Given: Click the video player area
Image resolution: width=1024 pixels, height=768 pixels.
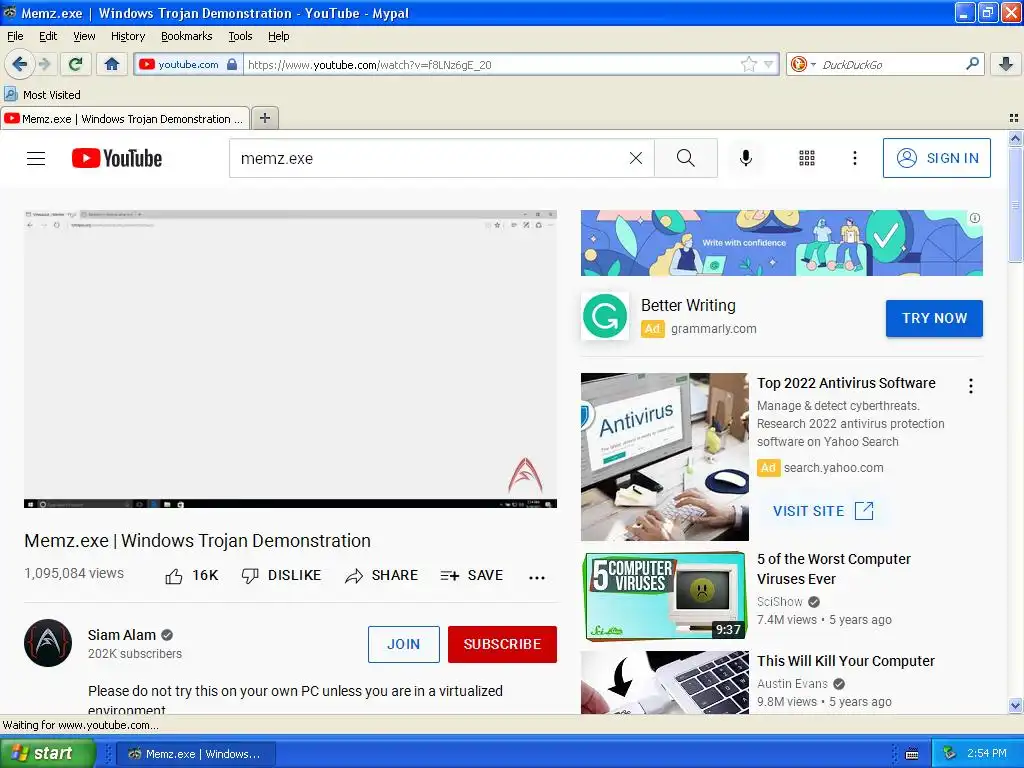Looking at the screenshot, I should tap(290, 359).
